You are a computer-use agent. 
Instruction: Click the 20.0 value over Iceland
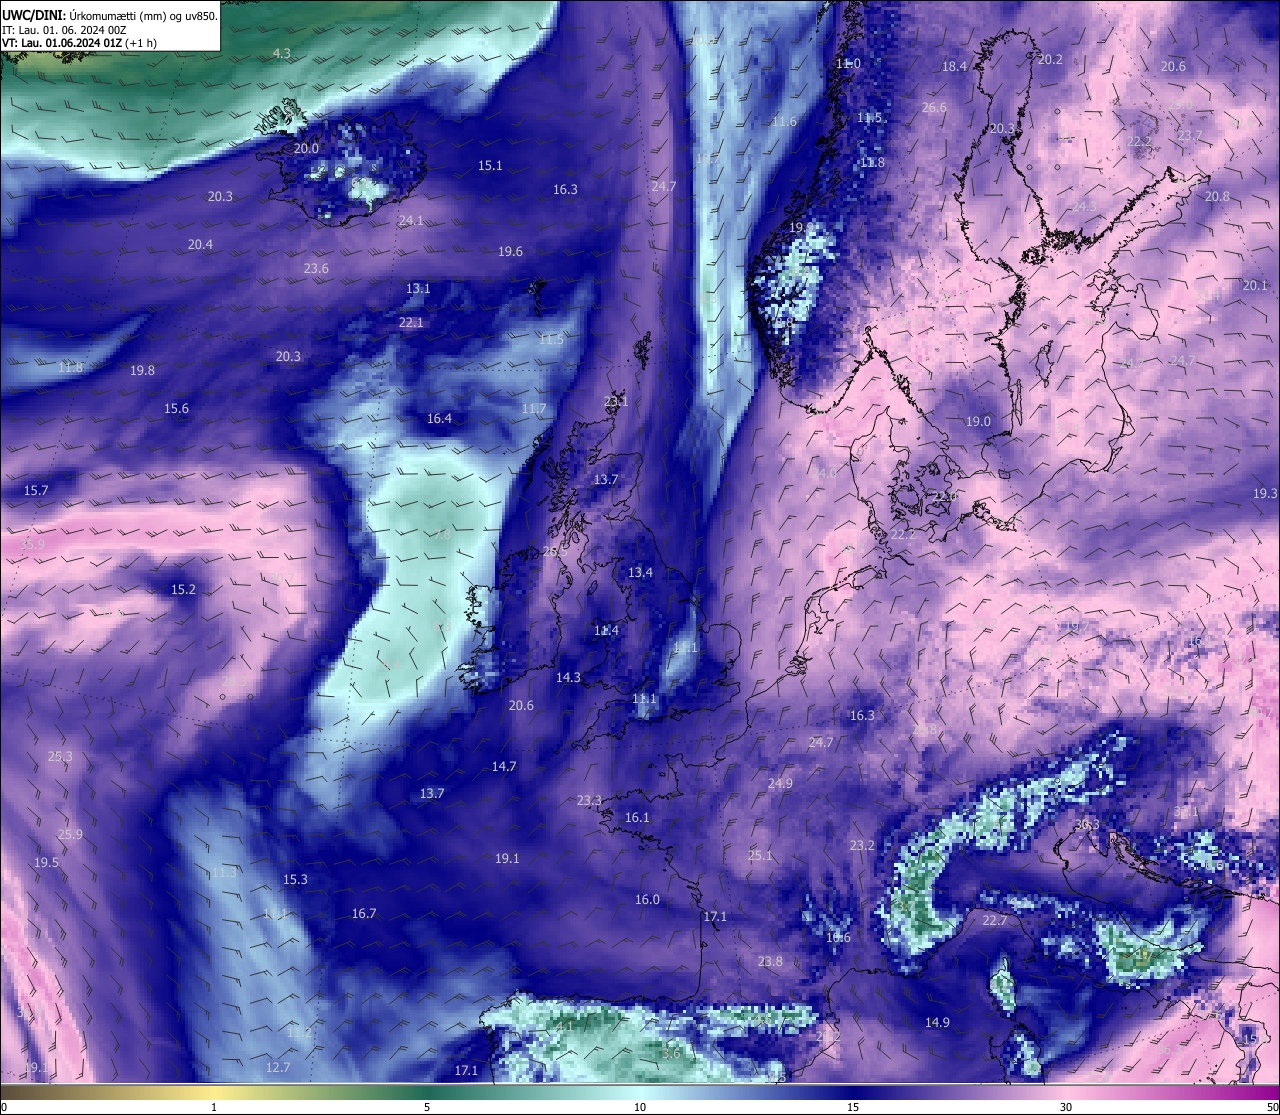(306, 148)
